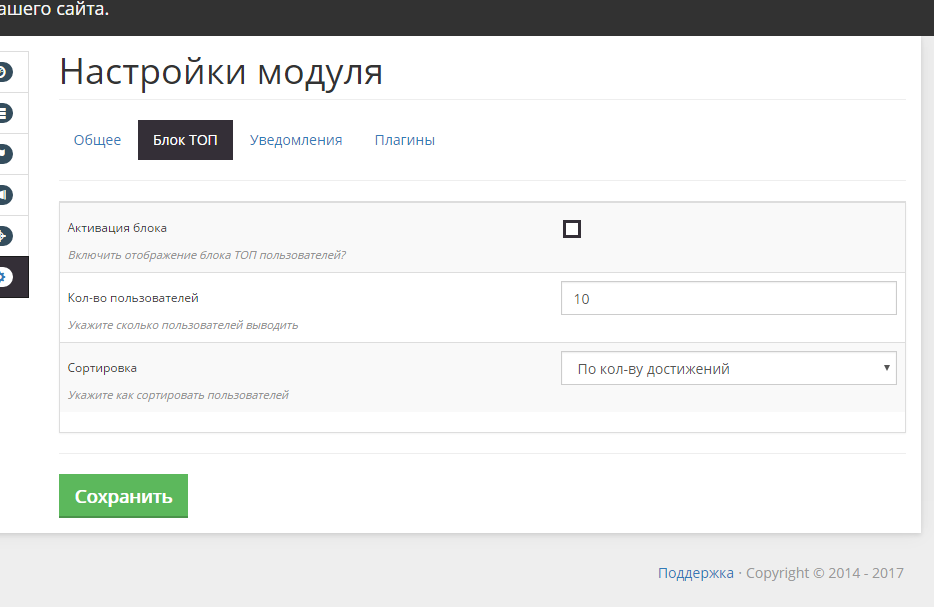
Task: Open the Поддержка link in footer
Action: point(696,573)
